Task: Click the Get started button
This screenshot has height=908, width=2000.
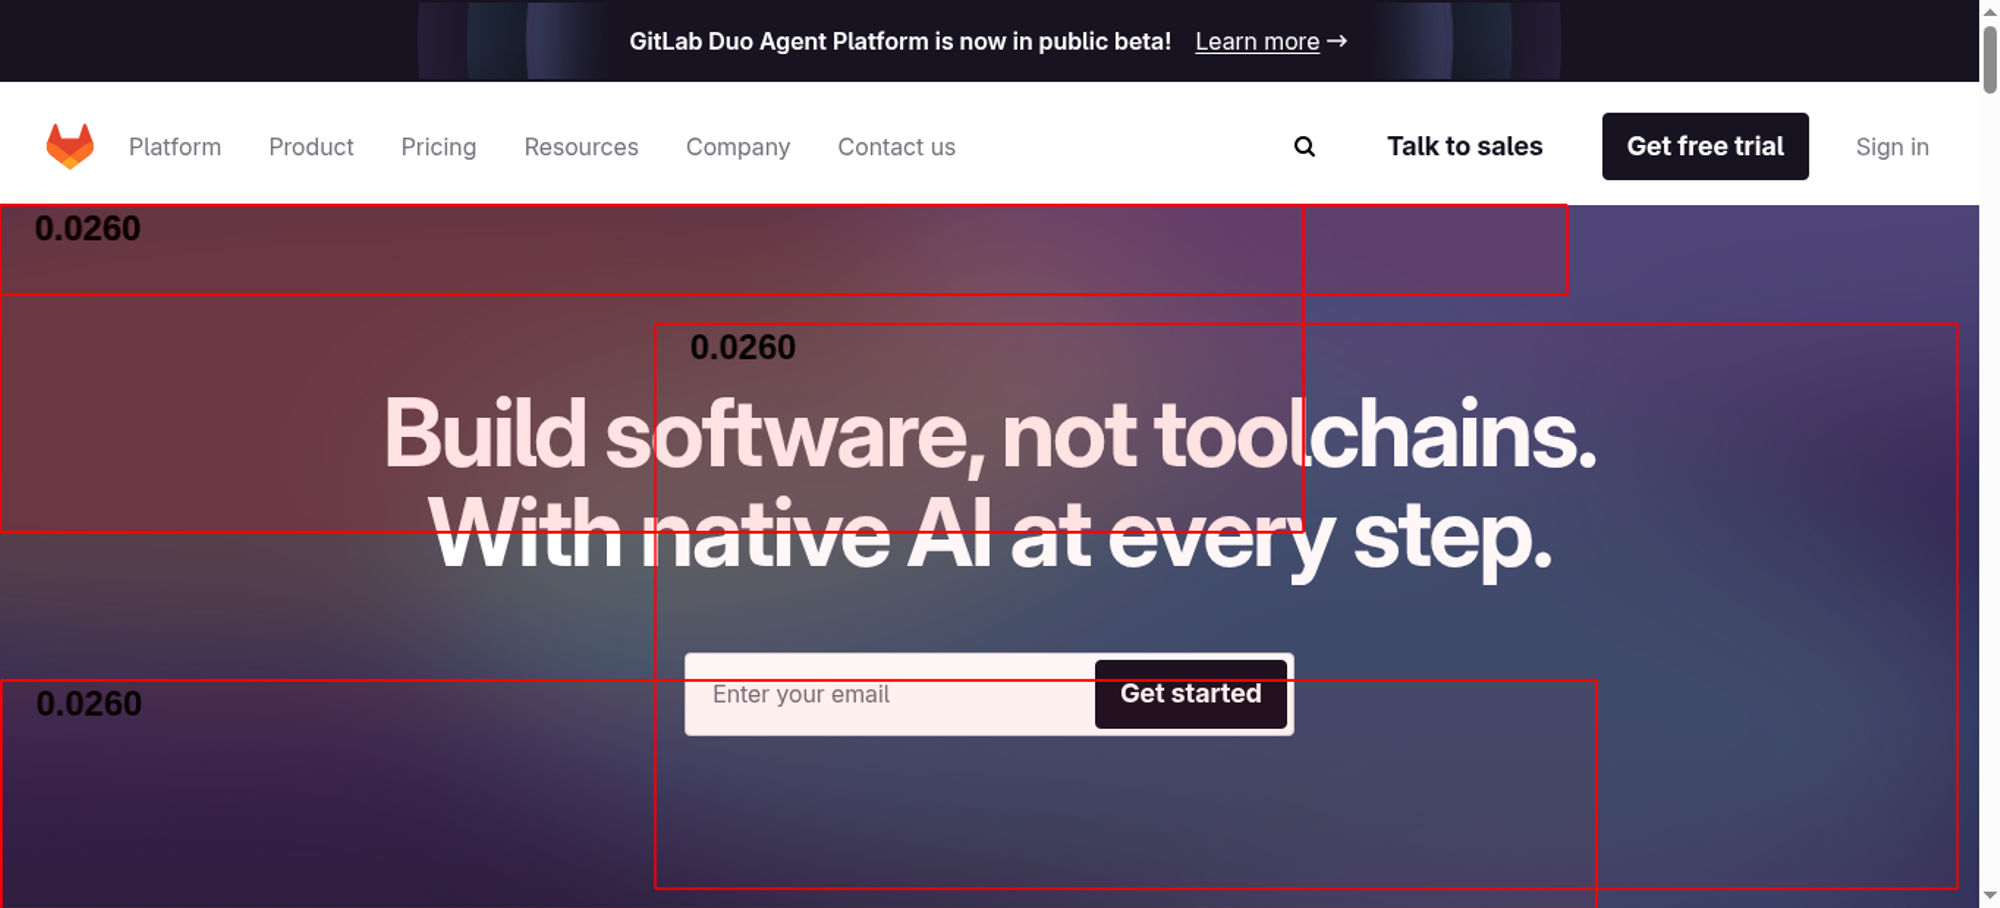Action: [1190, 694]
